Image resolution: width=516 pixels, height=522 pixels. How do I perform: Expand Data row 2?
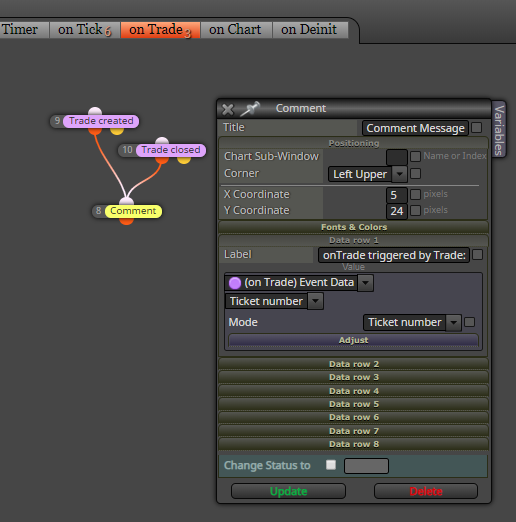pos(354,364)
